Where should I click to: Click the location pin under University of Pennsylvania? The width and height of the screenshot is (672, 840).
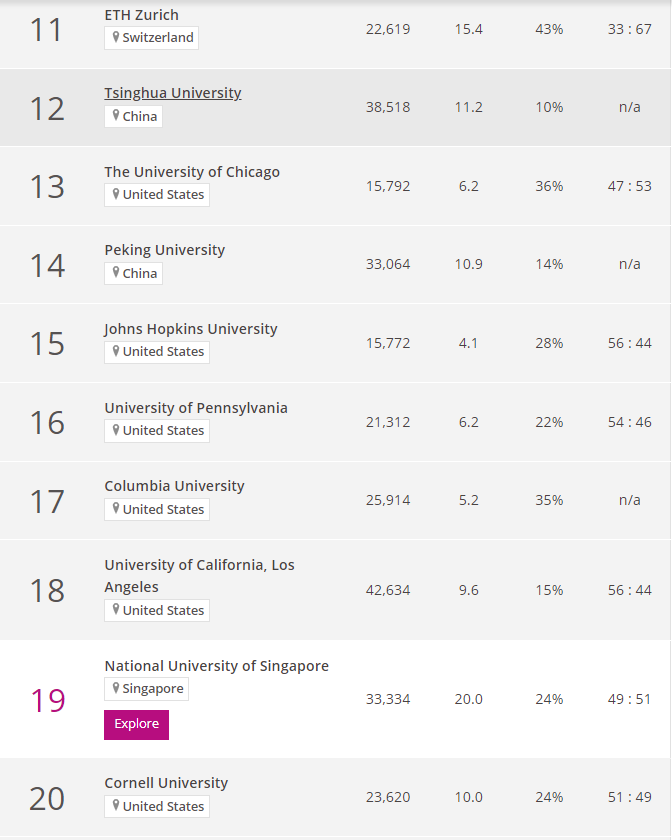[x=118, y=430]
